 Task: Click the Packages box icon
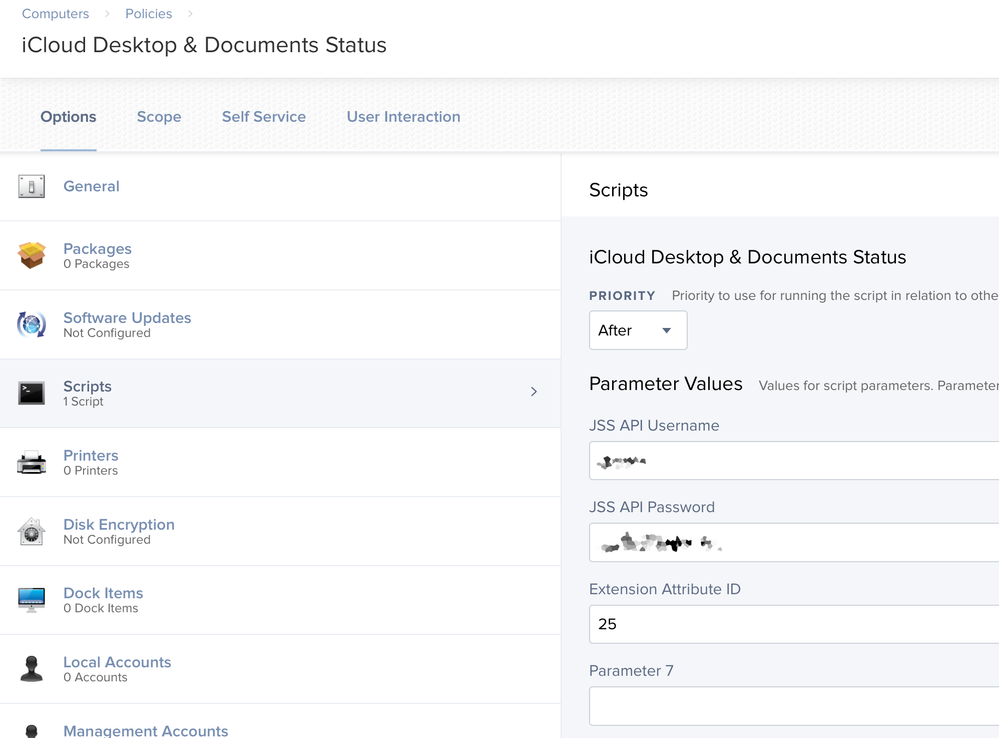tap(31, 255)
